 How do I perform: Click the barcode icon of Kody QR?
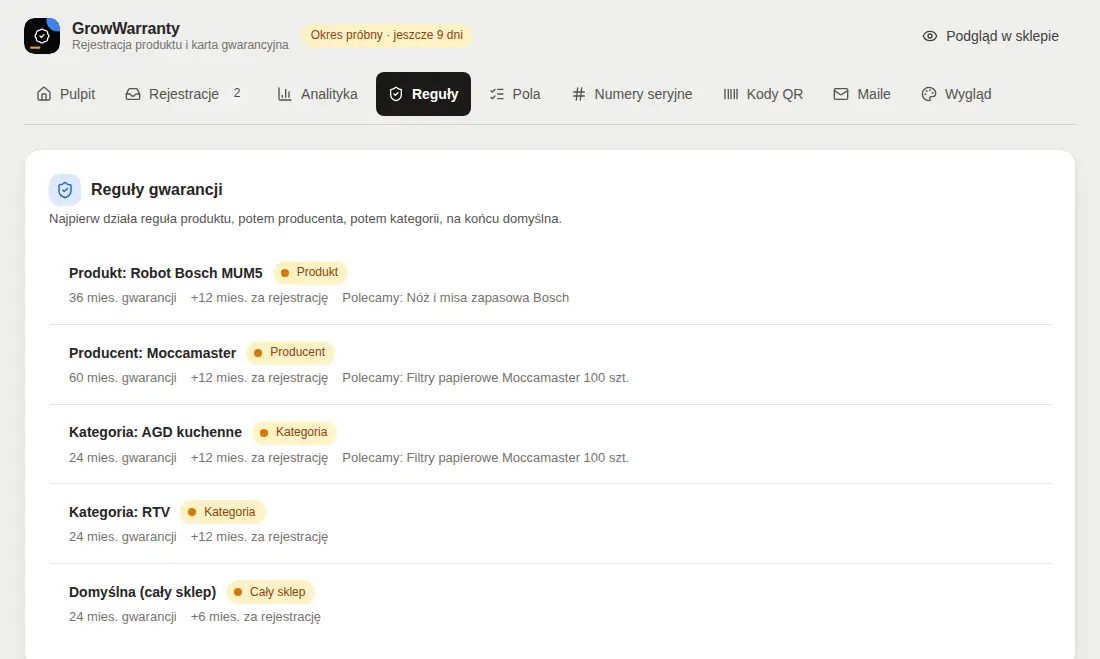(x=730, y=94)
